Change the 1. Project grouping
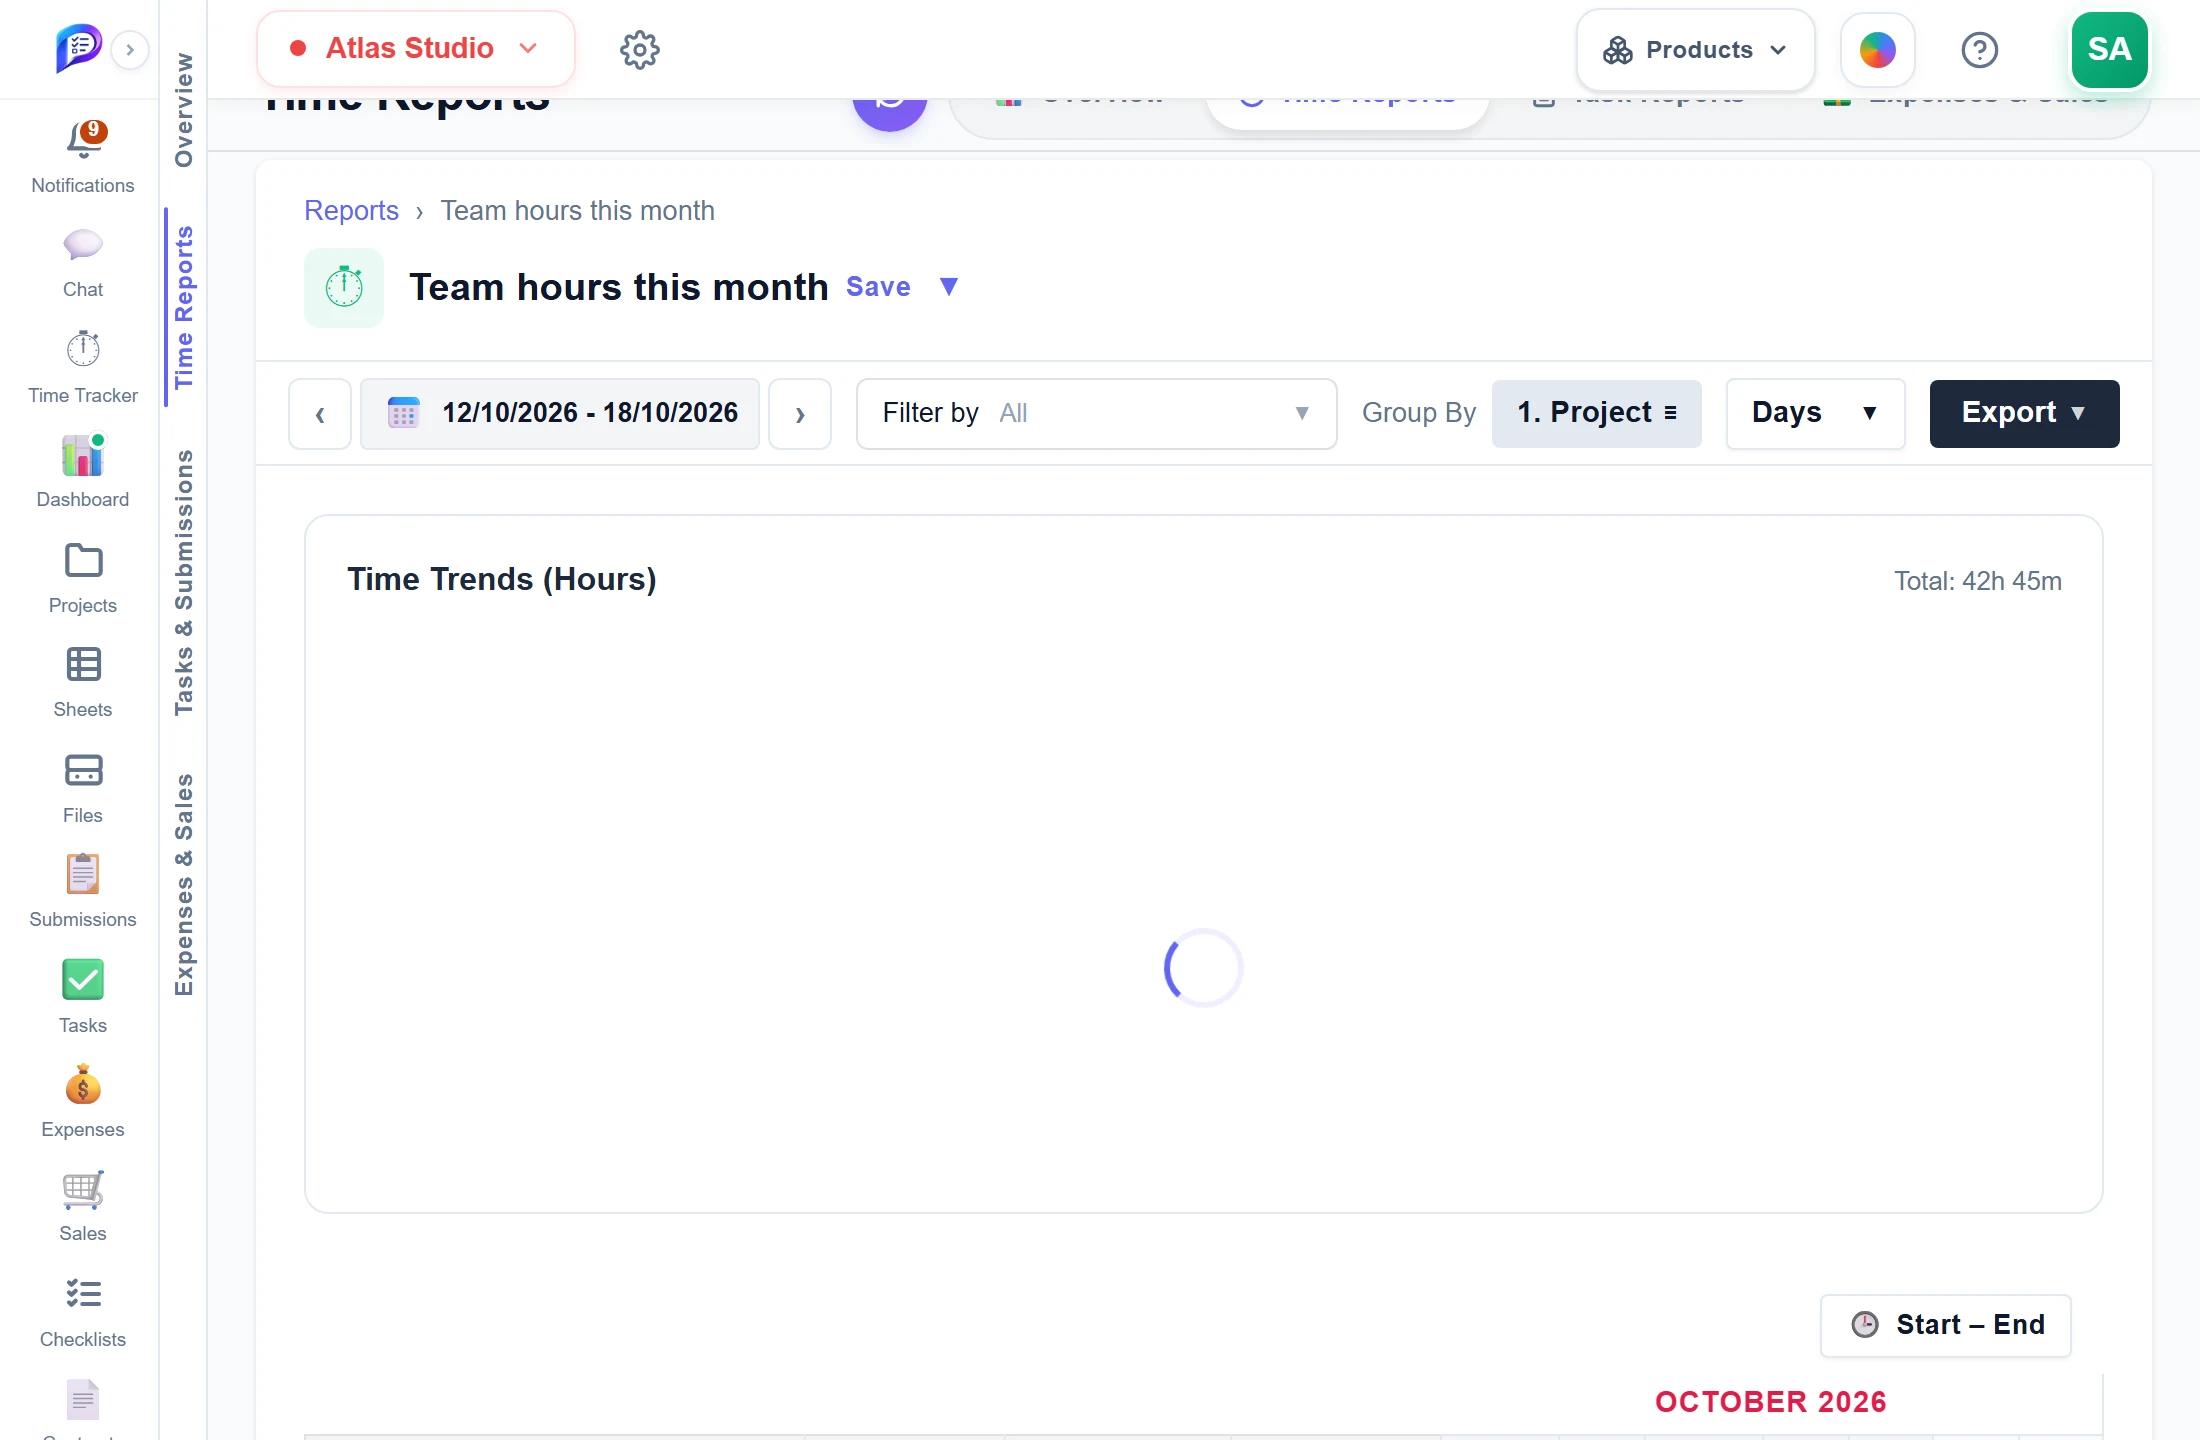The height and width of the screenshot is (1440, 2200). pyautogui.click(x=1596, y=413)
